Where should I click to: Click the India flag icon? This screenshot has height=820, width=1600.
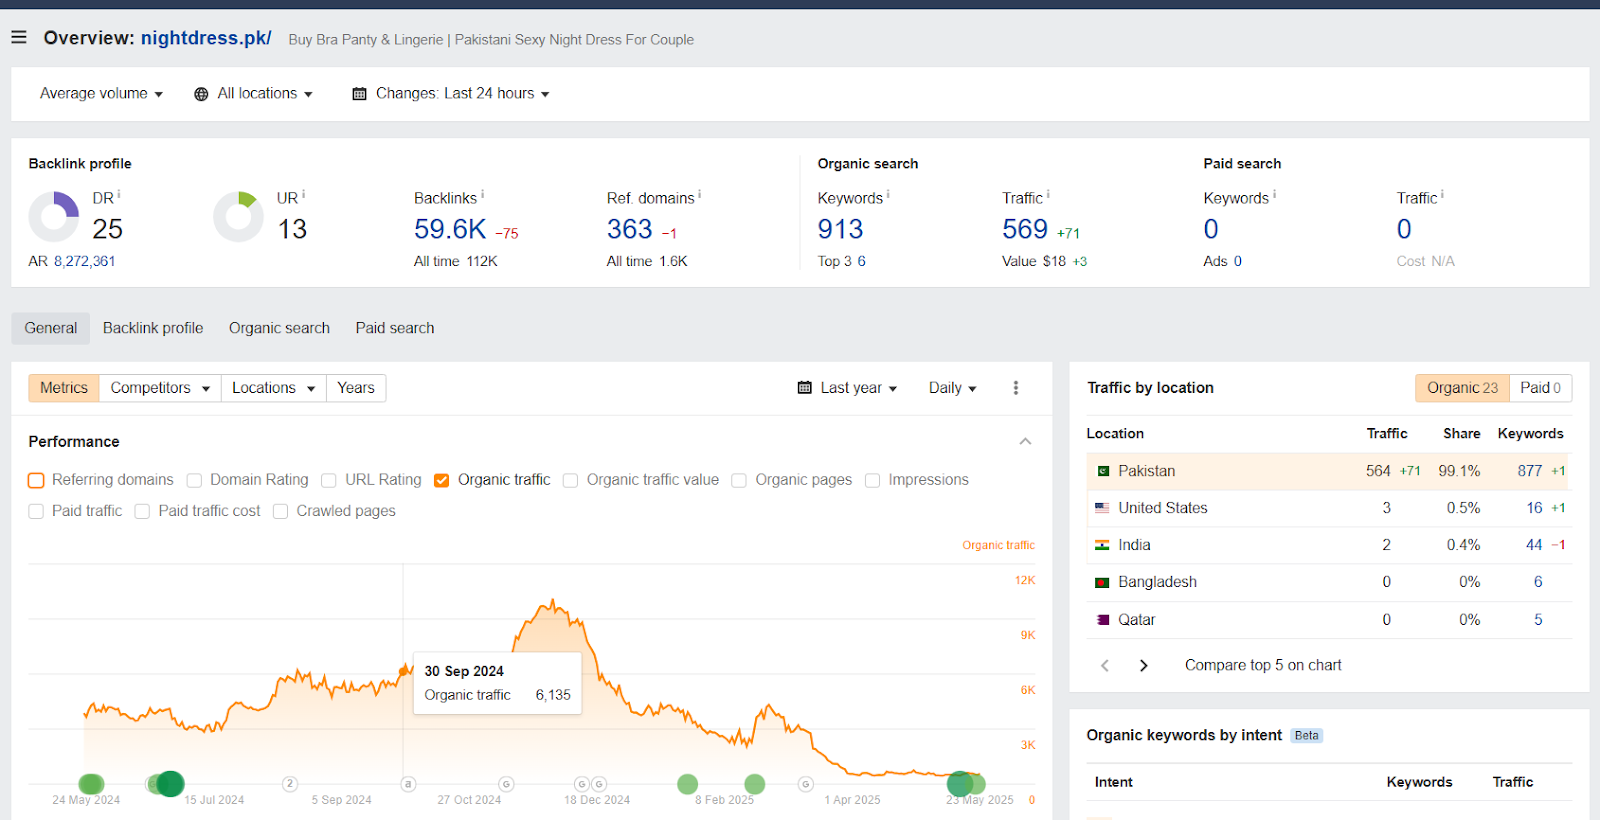pyautogui.click(x=1102, y=545)
